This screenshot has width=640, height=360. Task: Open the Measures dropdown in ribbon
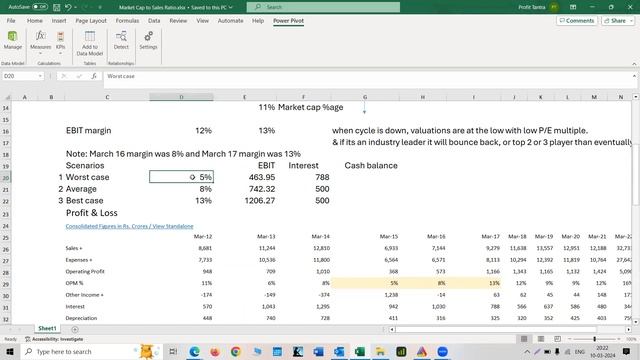point(40,42)
